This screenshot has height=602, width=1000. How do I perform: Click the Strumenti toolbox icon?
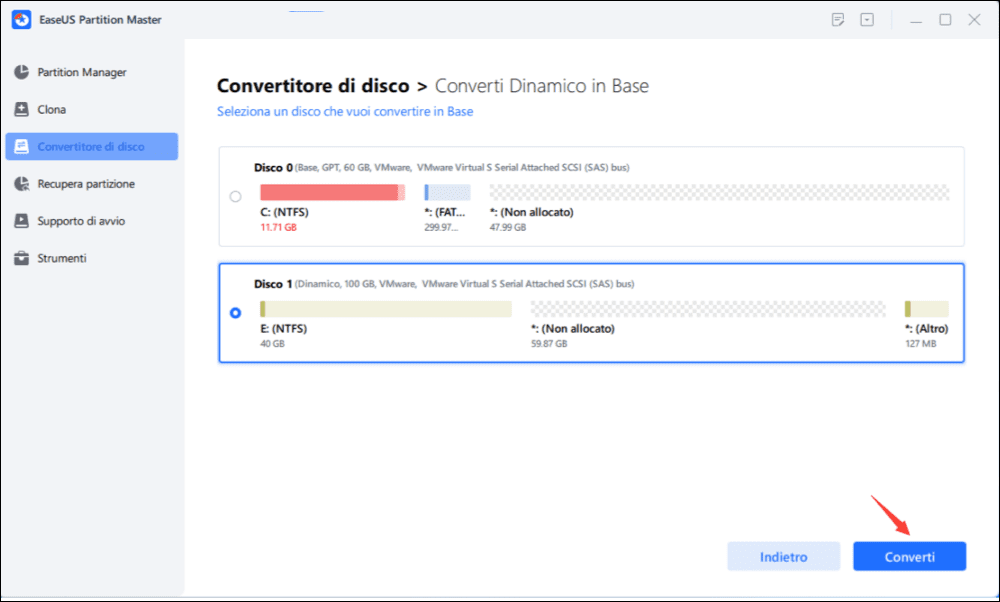(22, 258)
